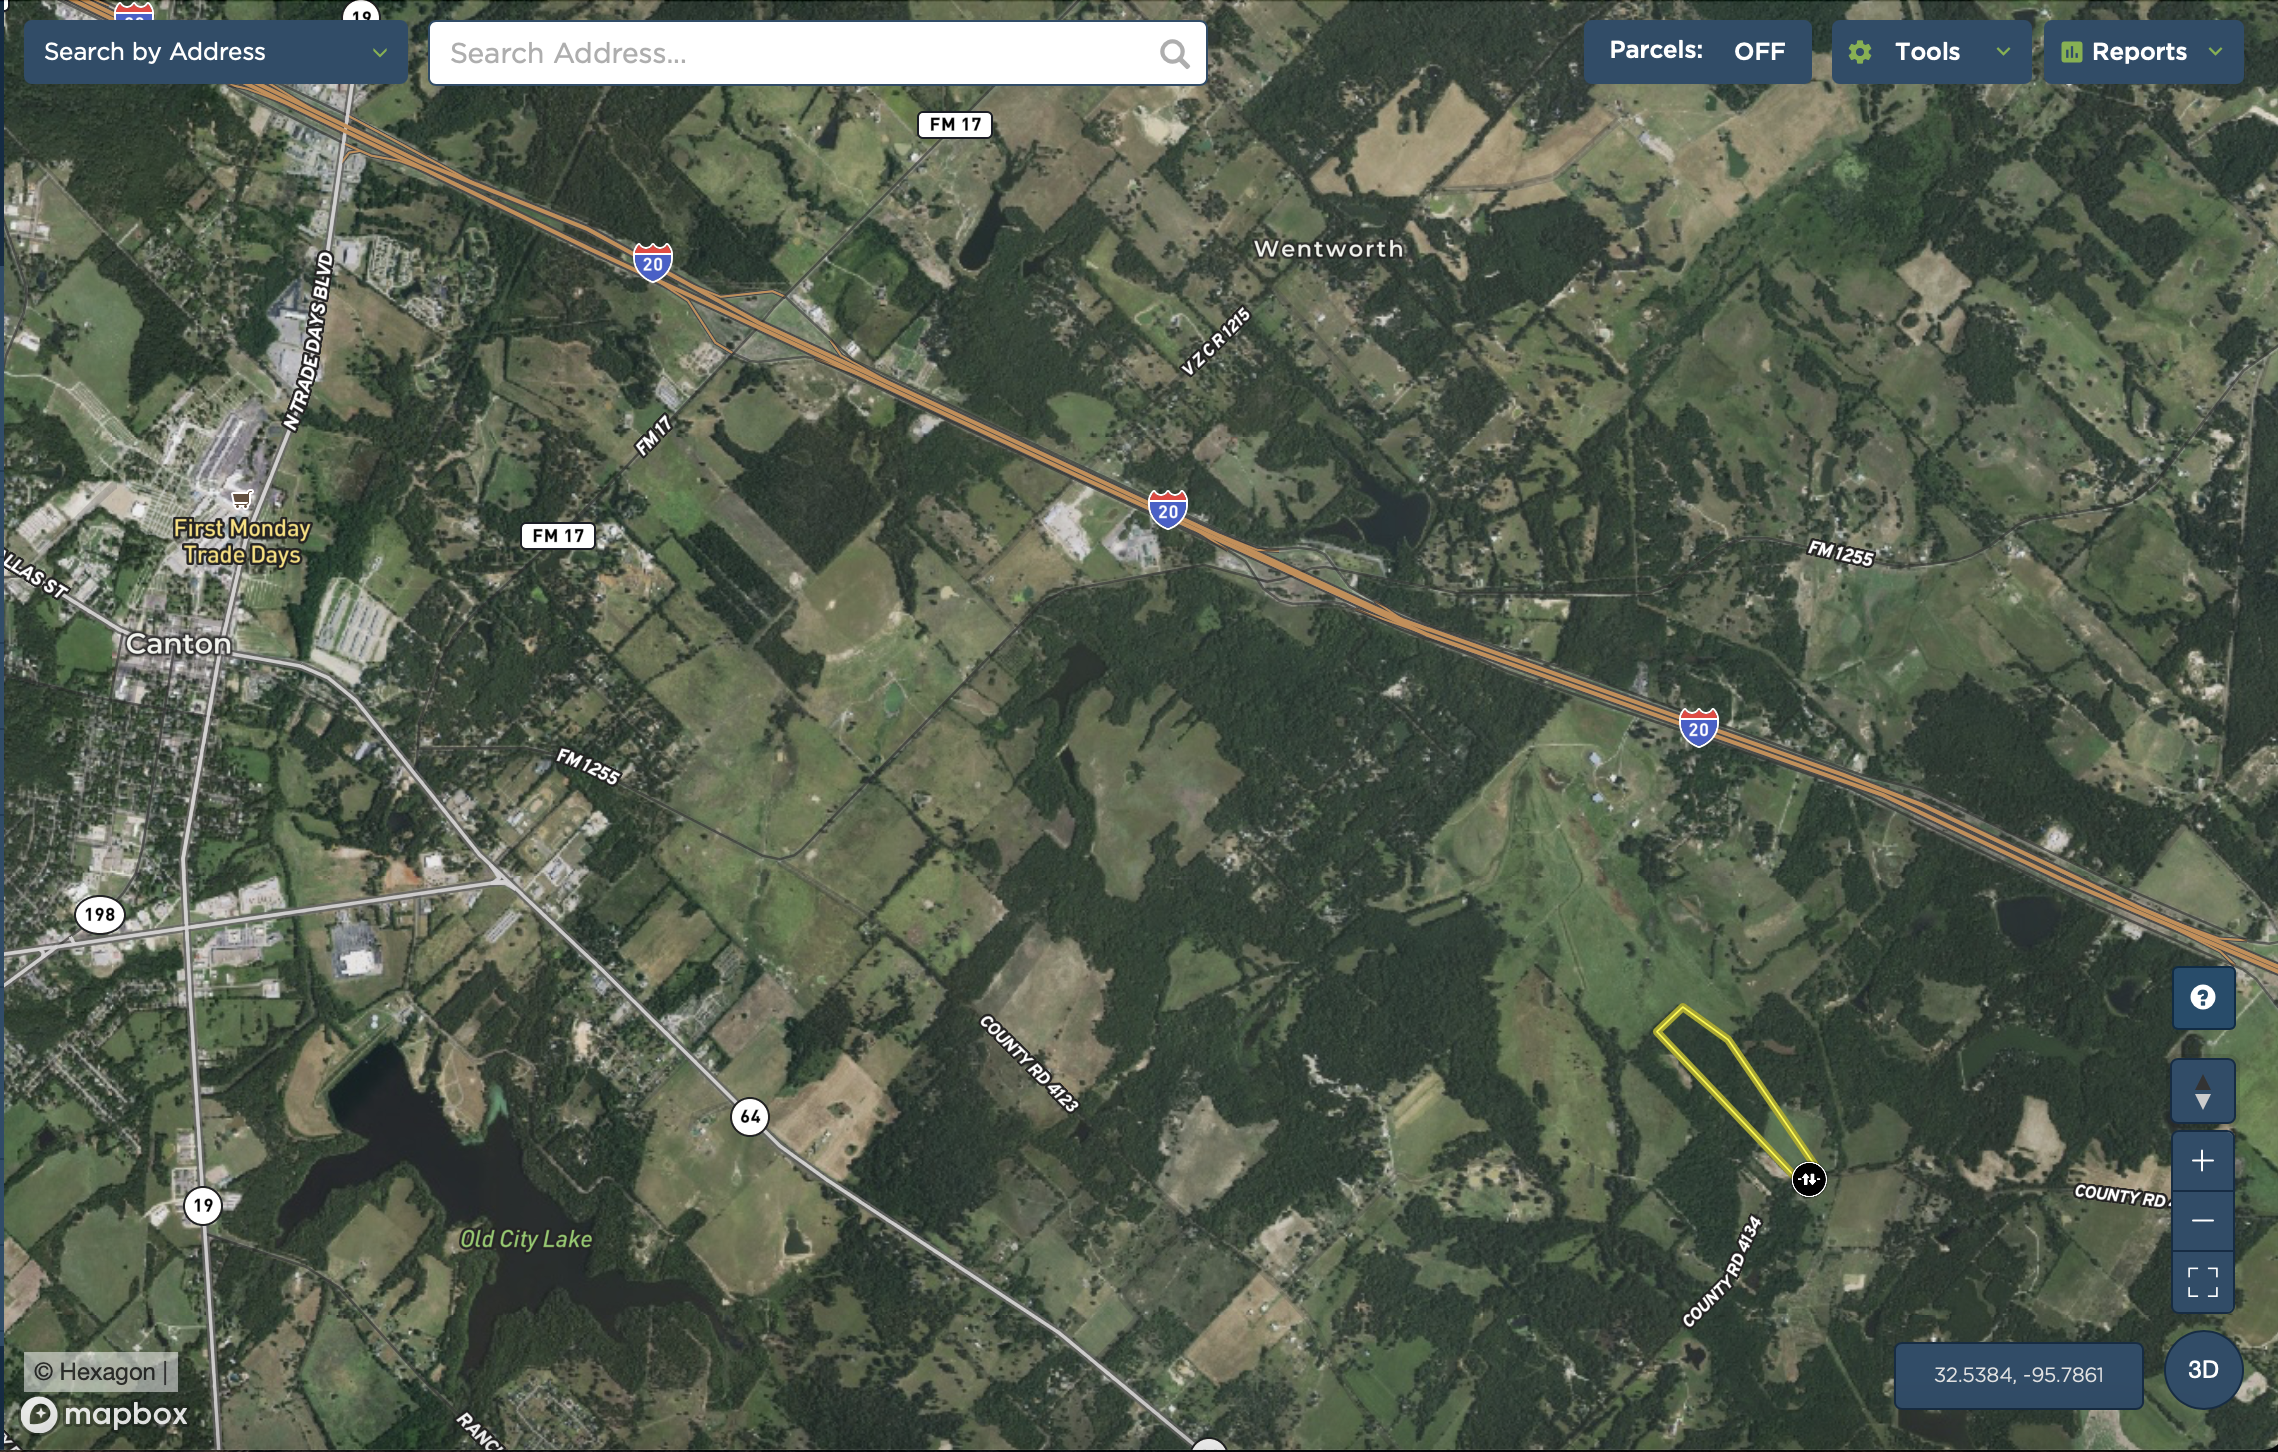Open the Tools menu
Image resolution: width=2278 pixels, height=1452 pixels.
[x=1931, y=52]
